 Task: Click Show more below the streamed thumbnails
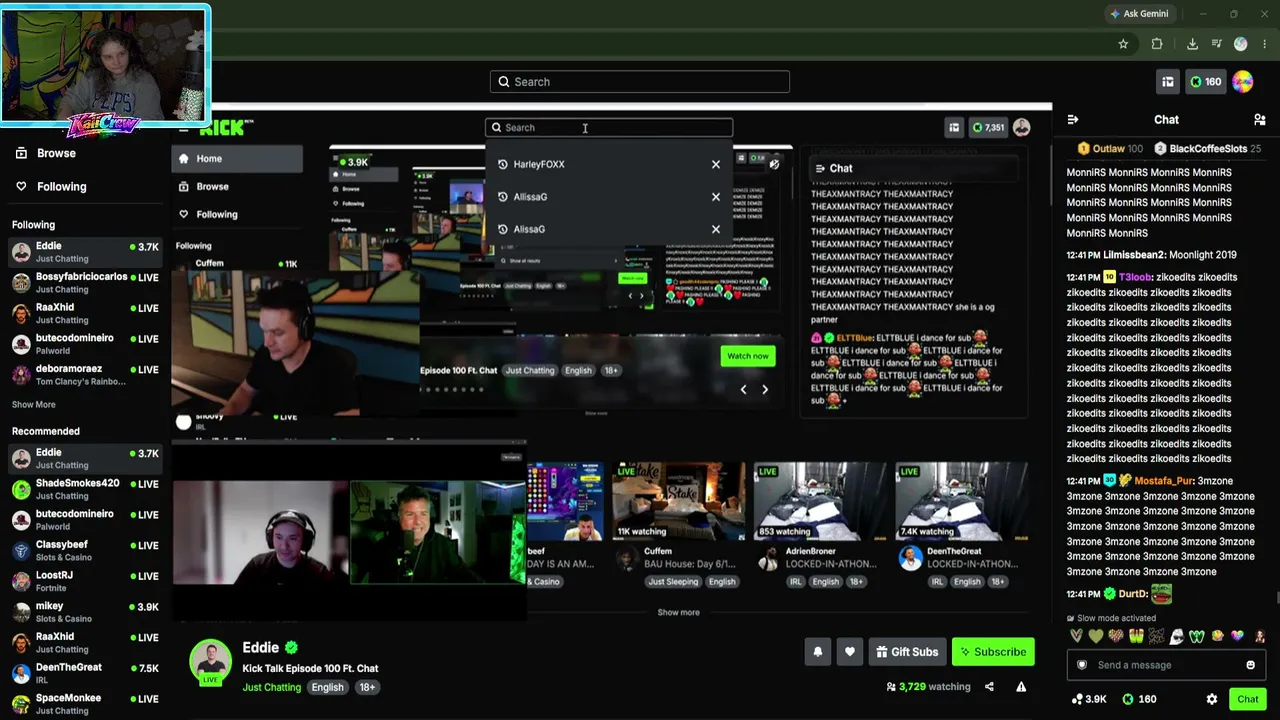point(679,612)
